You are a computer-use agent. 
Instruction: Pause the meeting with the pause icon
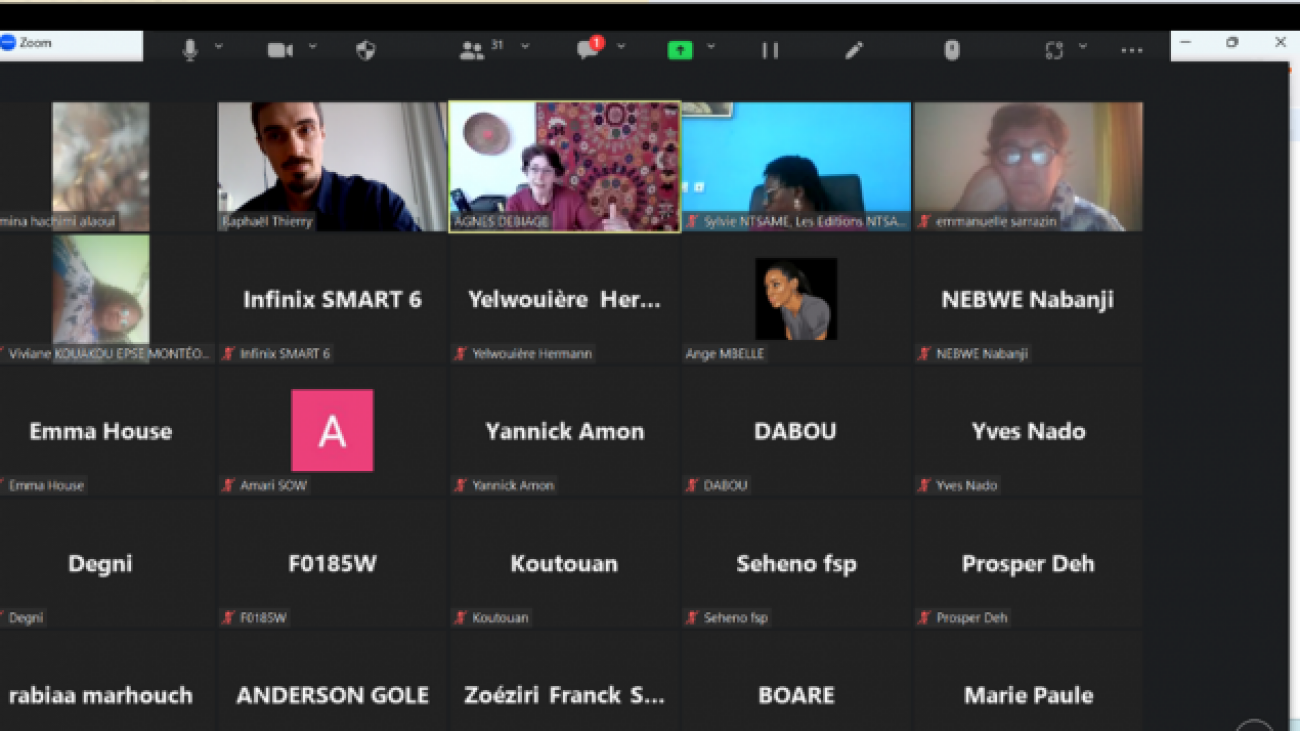(769, 49)
